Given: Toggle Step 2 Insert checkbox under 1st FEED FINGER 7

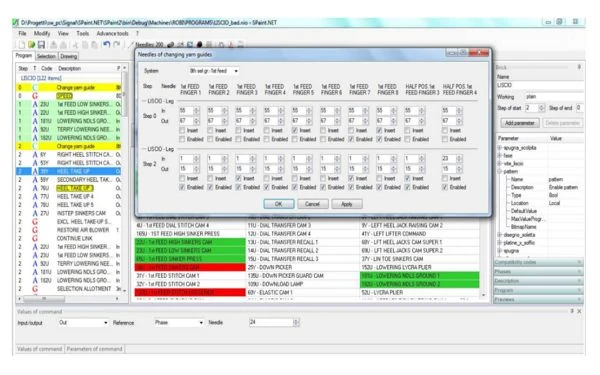Looking at the screenshot, I should (351, 178).
